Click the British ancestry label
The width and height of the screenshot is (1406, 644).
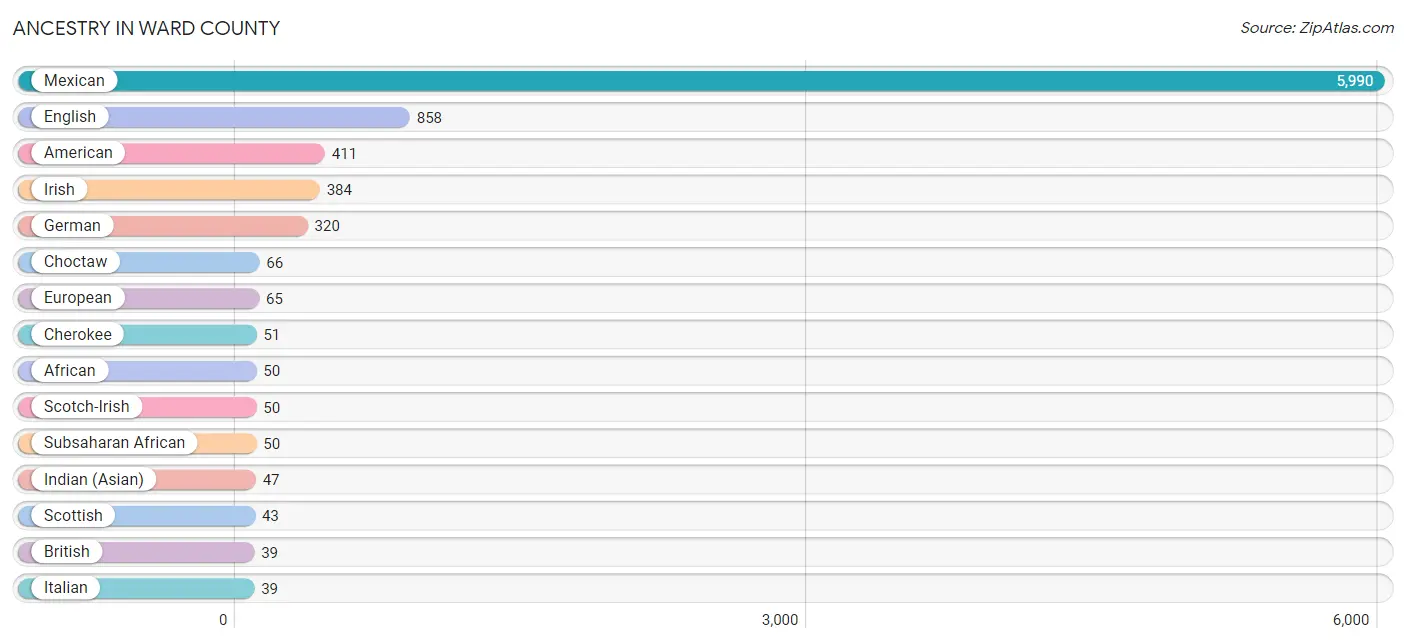67,551
